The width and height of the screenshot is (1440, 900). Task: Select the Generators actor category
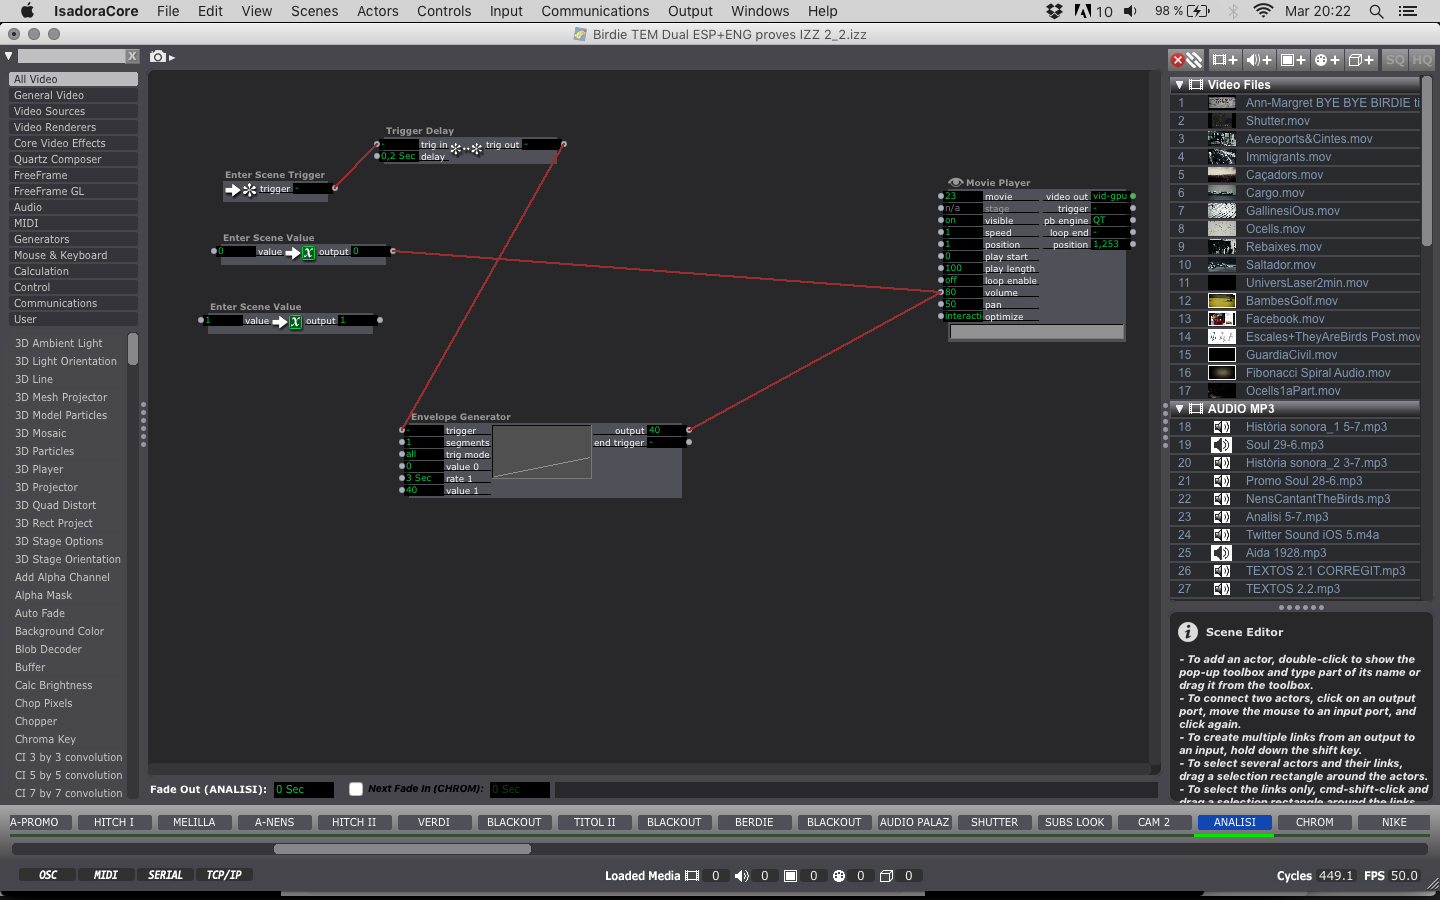click(73, 239)
